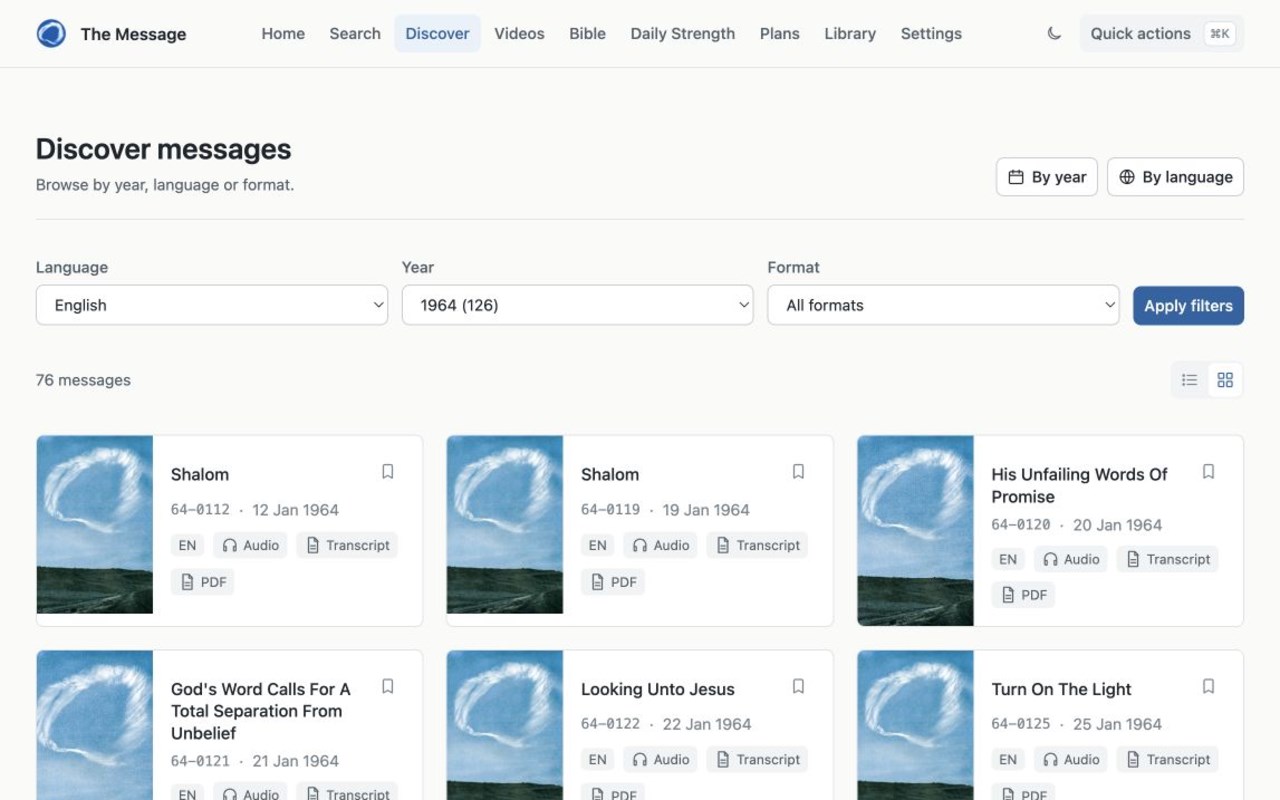Open Quick actions command palette
The height and width of the screenshot is (800, 1280).
tap(1161, 34)
